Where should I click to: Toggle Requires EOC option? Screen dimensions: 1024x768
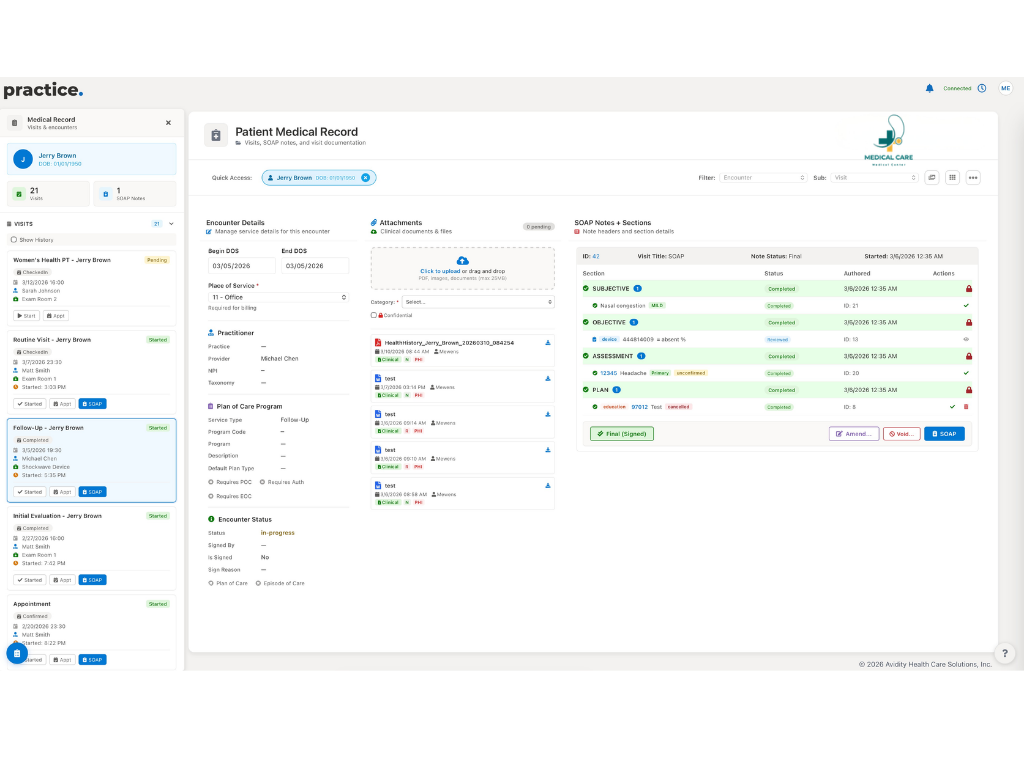(211, 496)
